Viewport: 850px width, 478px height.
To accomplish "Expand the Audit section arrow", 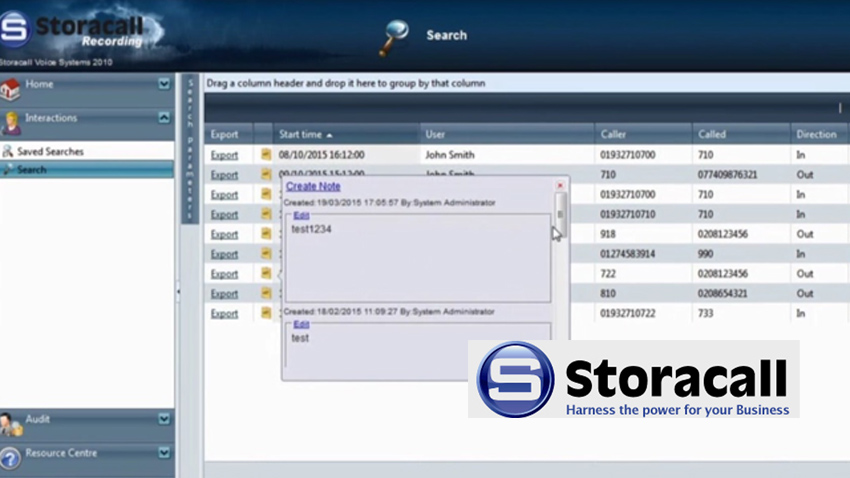I will coord(164,419).
